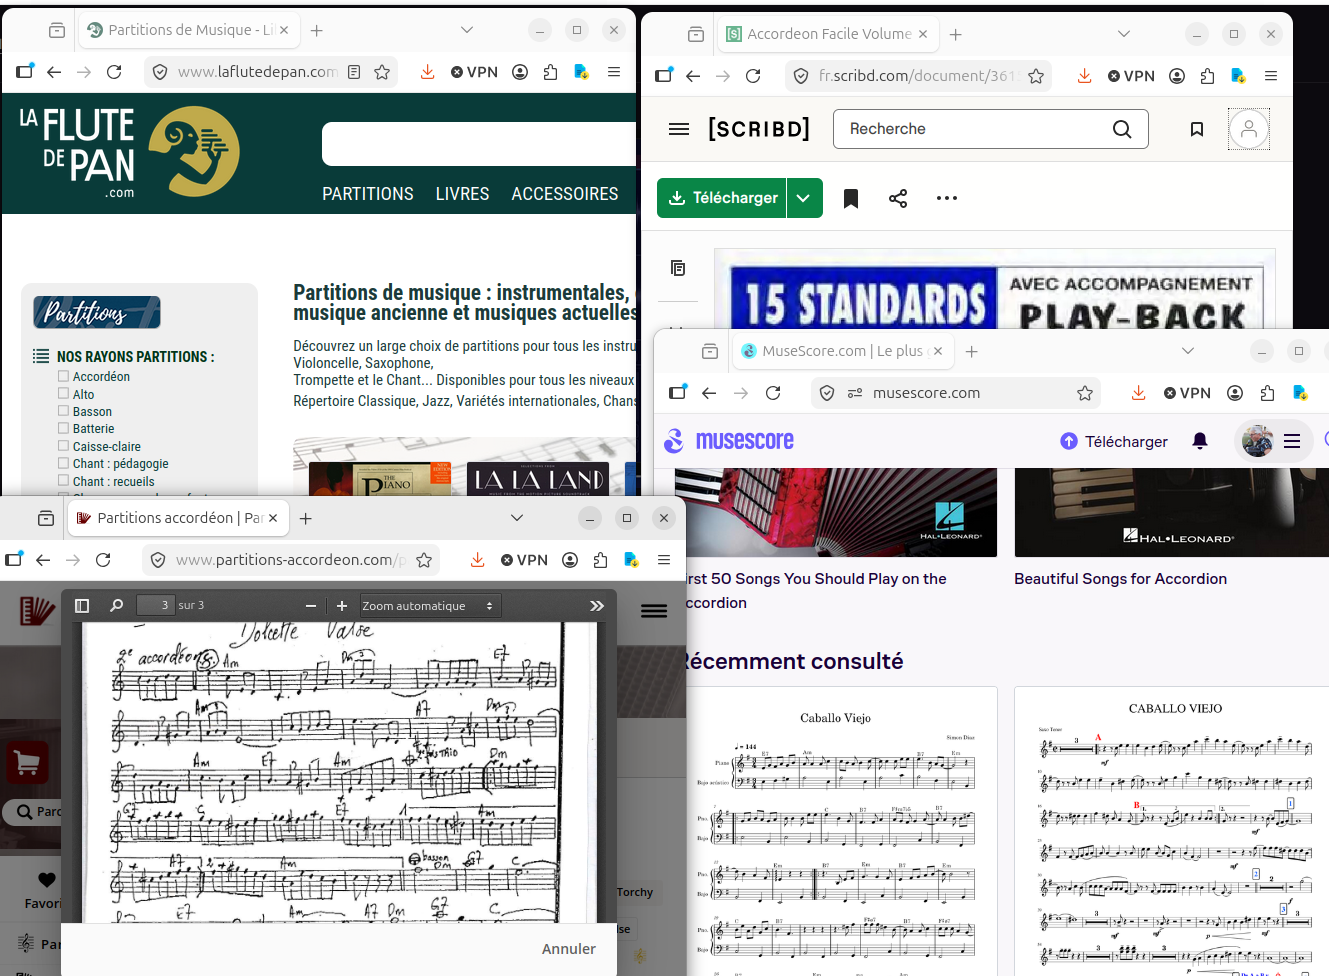
Task: List all tabs in partitions-accordeon window
Action: pos(516,518)
